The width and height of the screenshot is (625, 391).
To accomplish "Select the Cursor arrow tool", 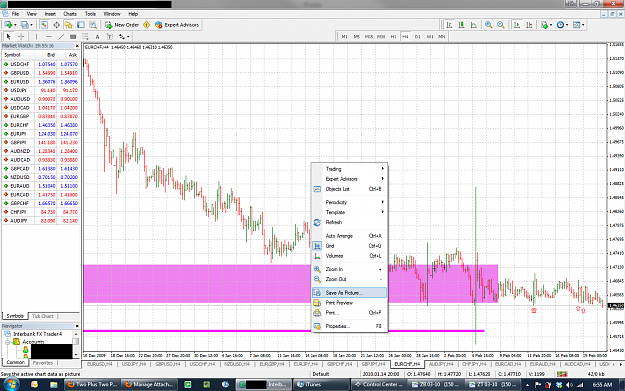I will [x=8, y=37].
